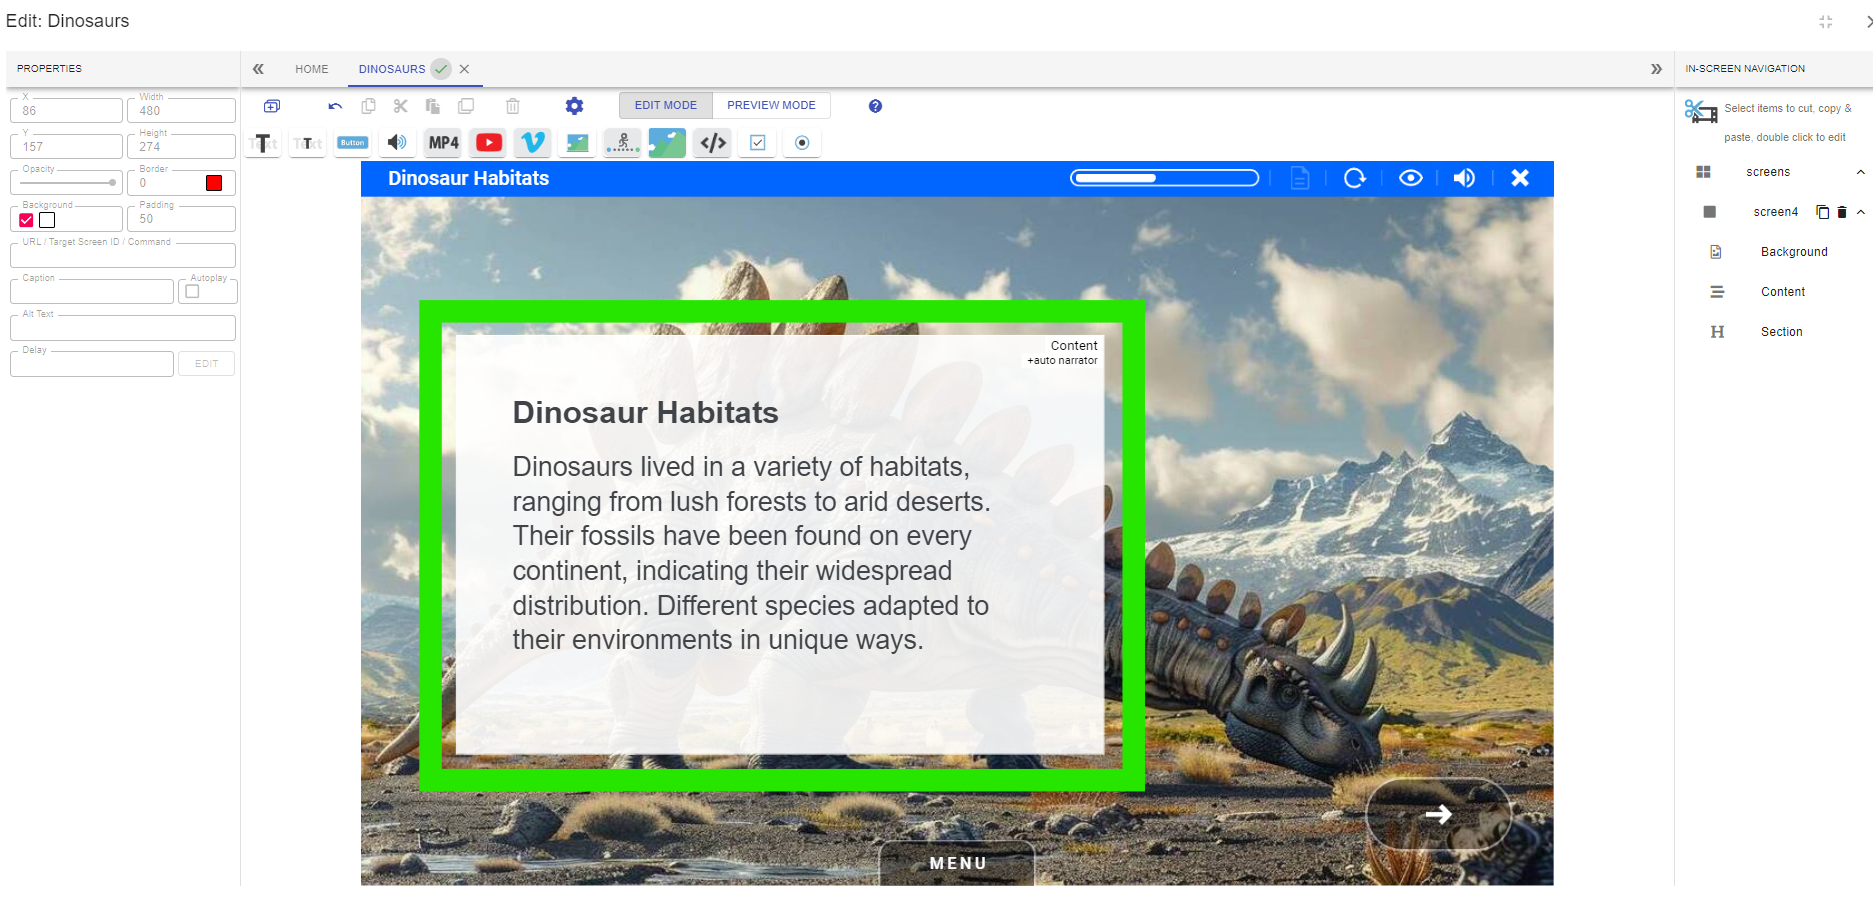Click the Caption input field
The image size is (1873, 900).
pyautogui.click(x=92, y=292)
